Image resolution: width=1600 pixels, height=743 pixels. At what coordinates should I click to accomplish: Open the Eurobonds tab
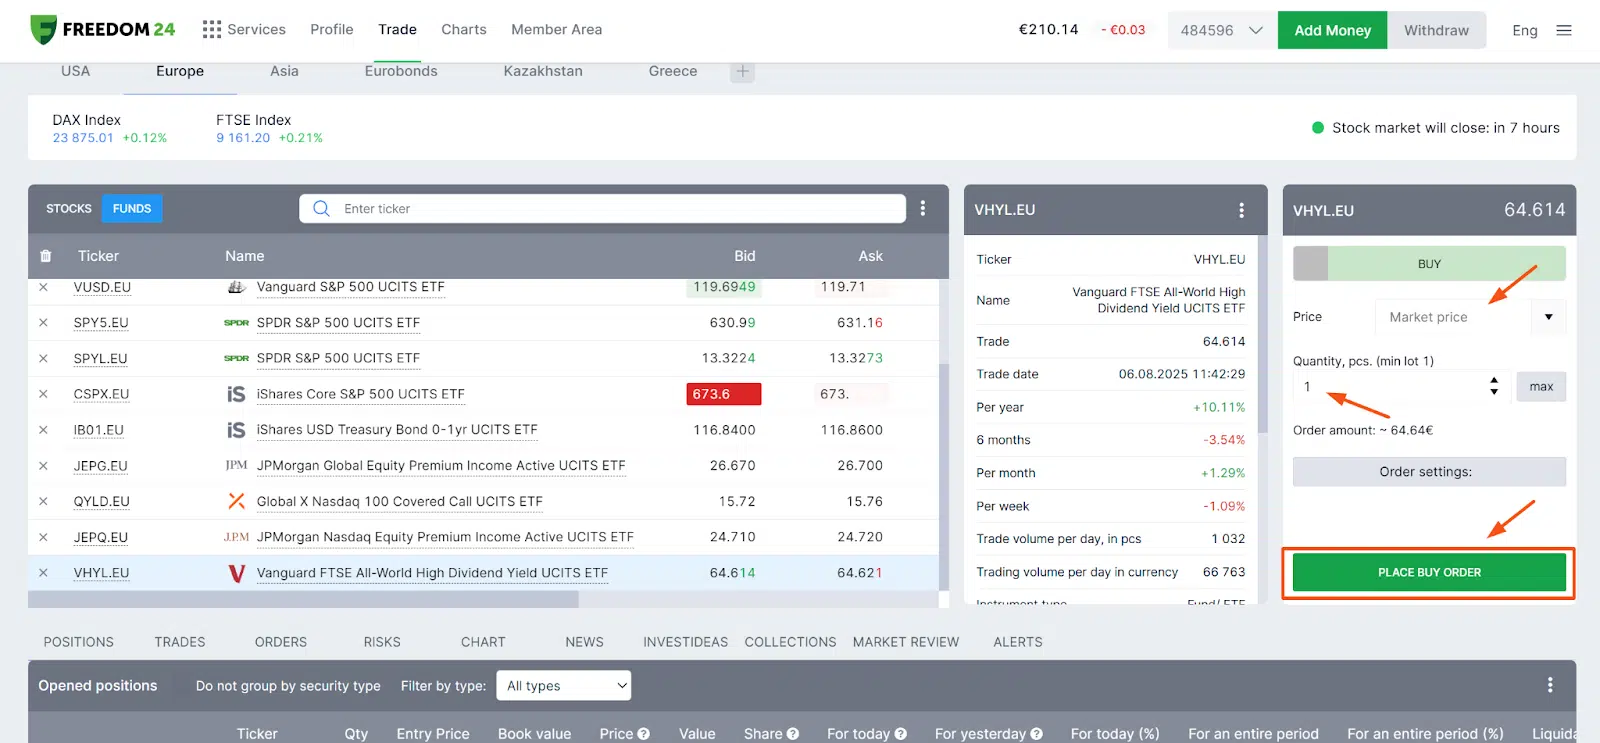[401, 71]
